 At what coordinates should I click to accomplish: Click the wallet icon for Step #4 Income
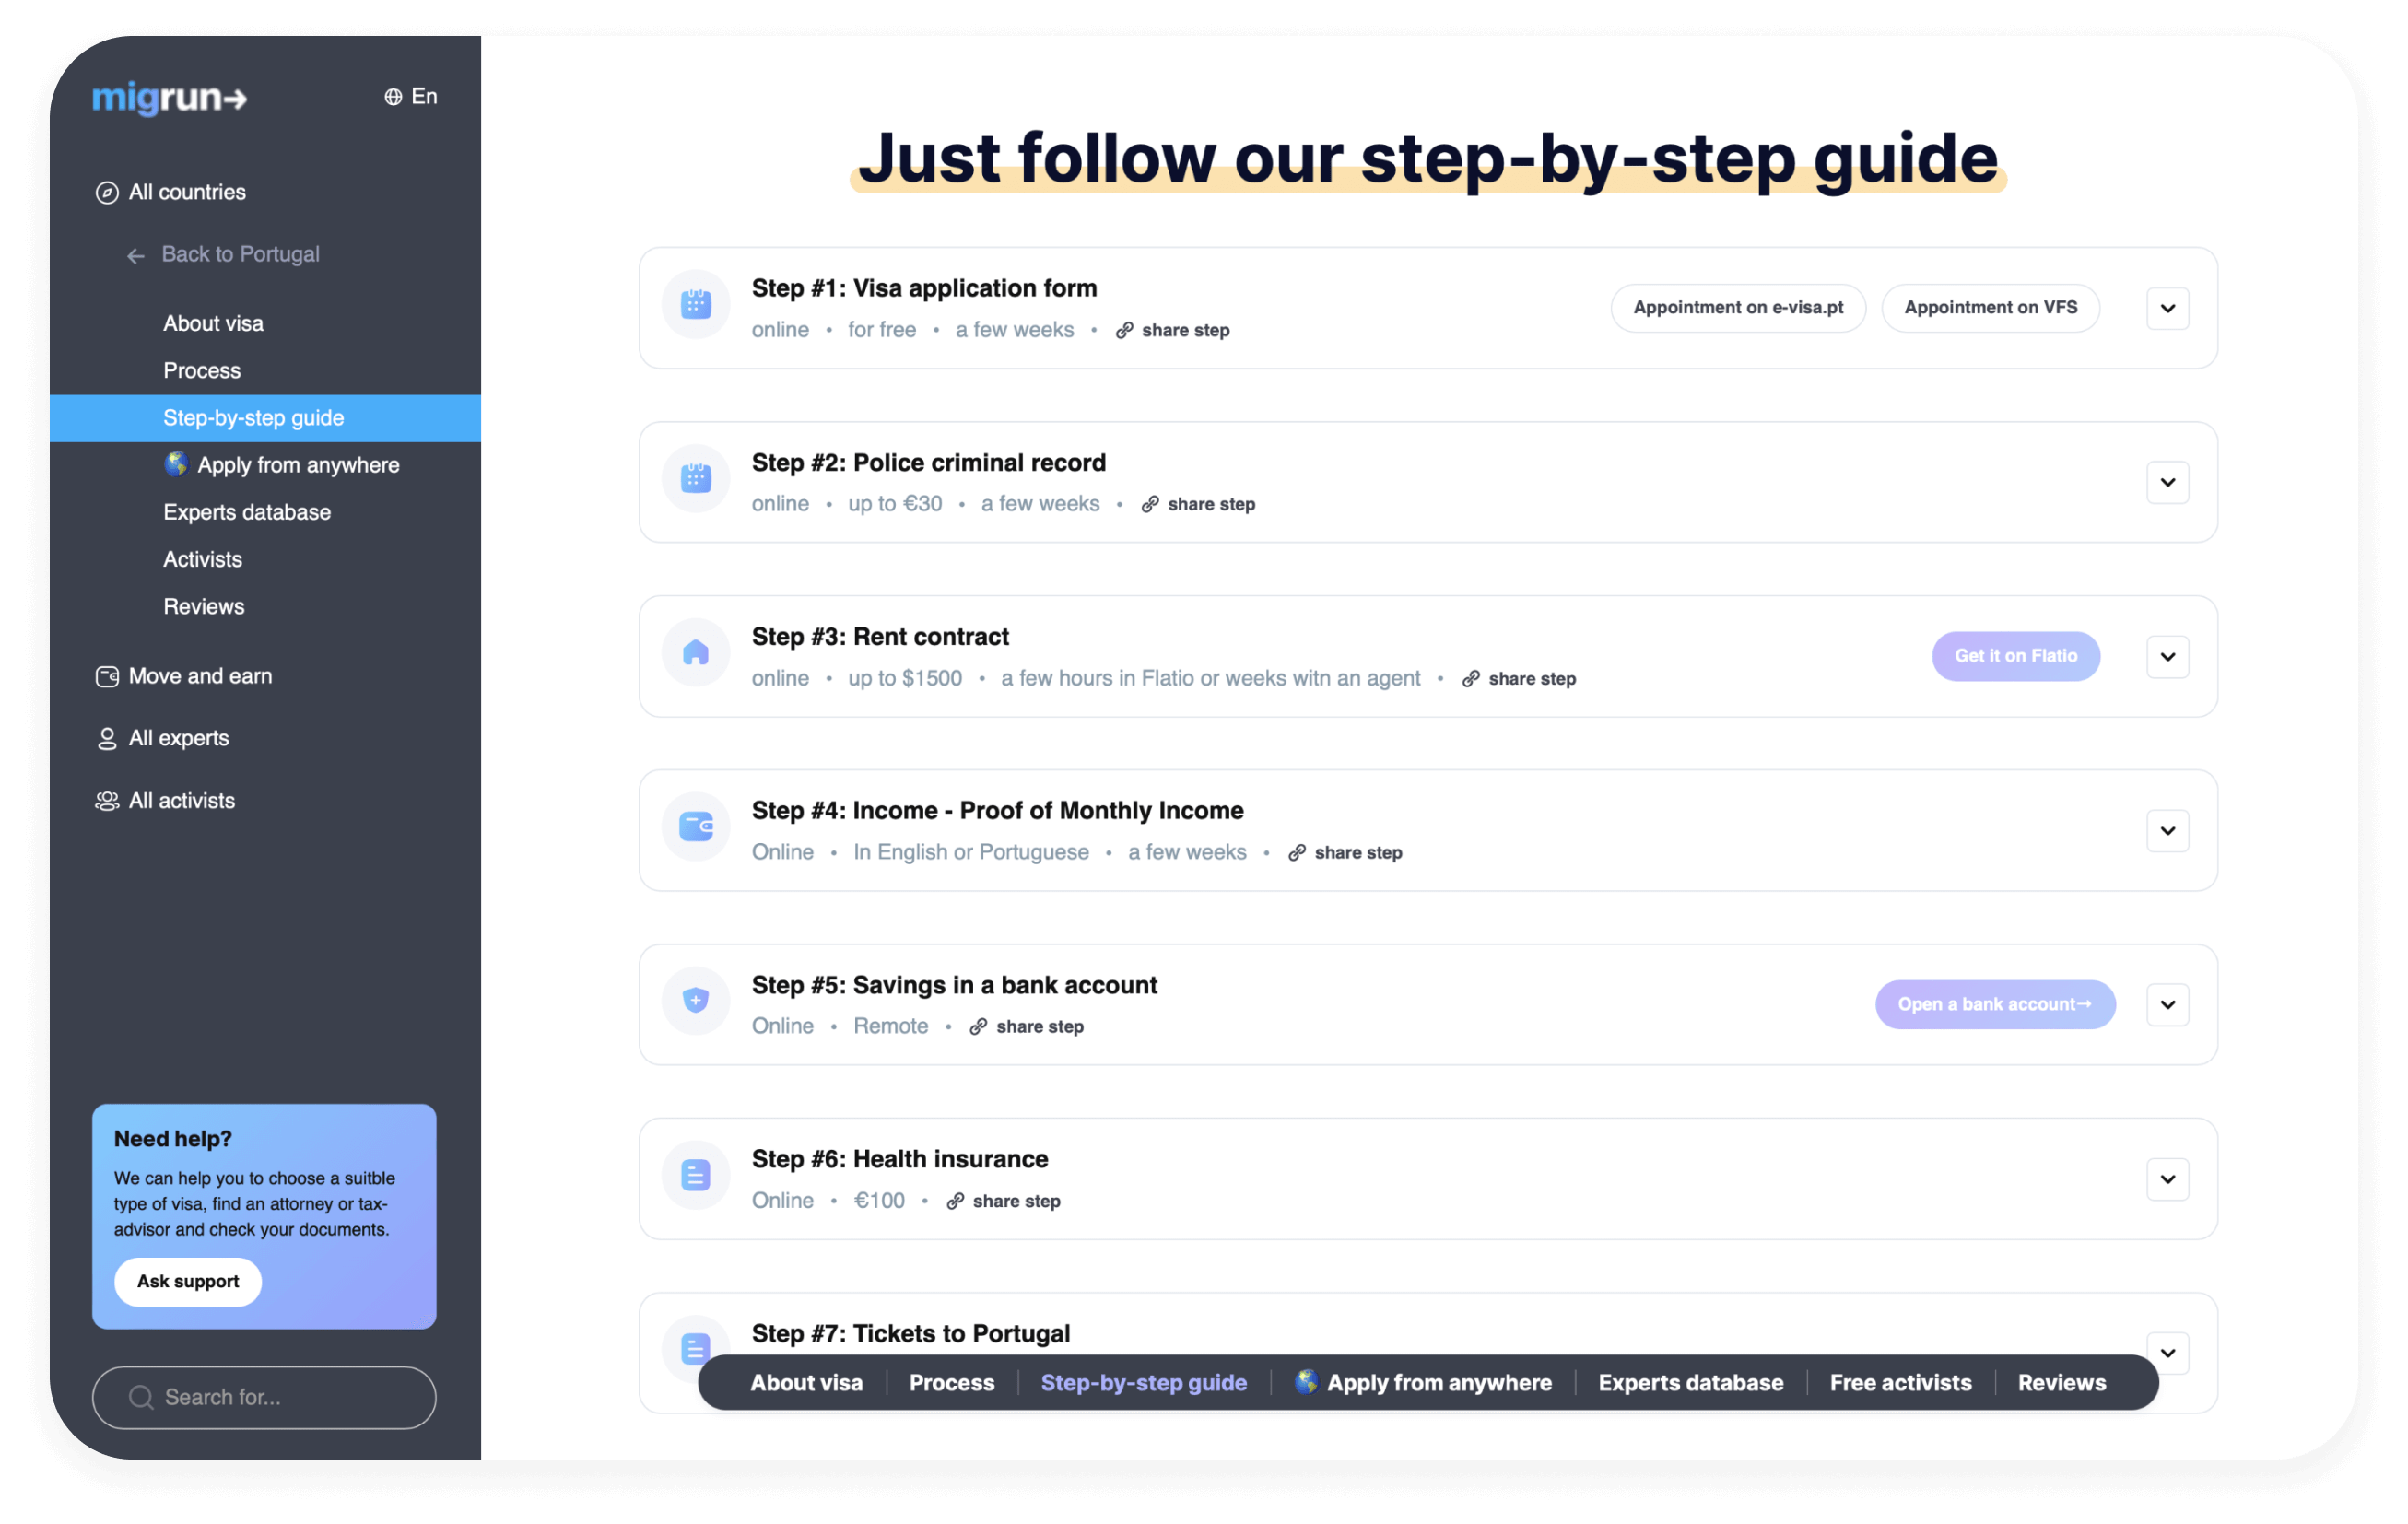point(695,827)
